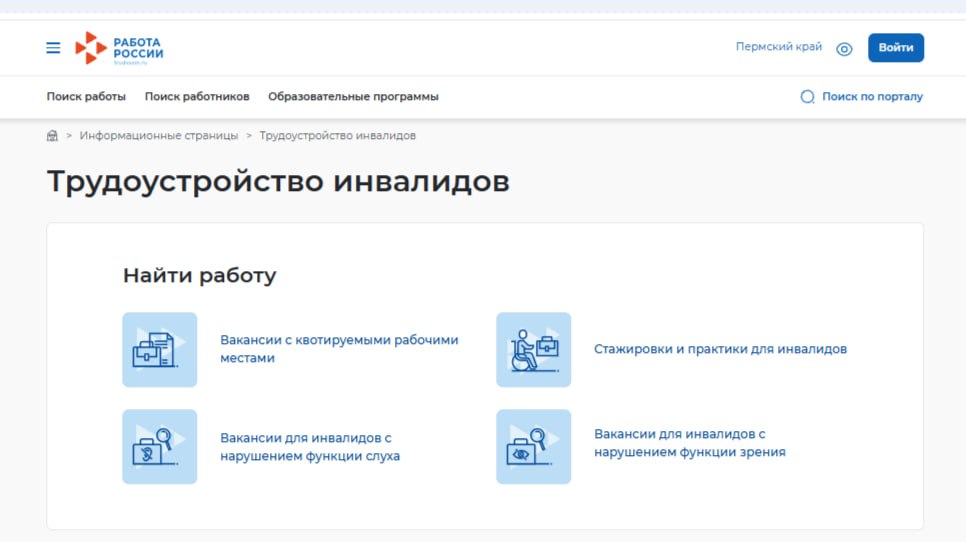Open Вакансии с квотируемыми рабочими местами link
Image resolution: width=966 pixels, height=542 pixels.
click(339, 349)
